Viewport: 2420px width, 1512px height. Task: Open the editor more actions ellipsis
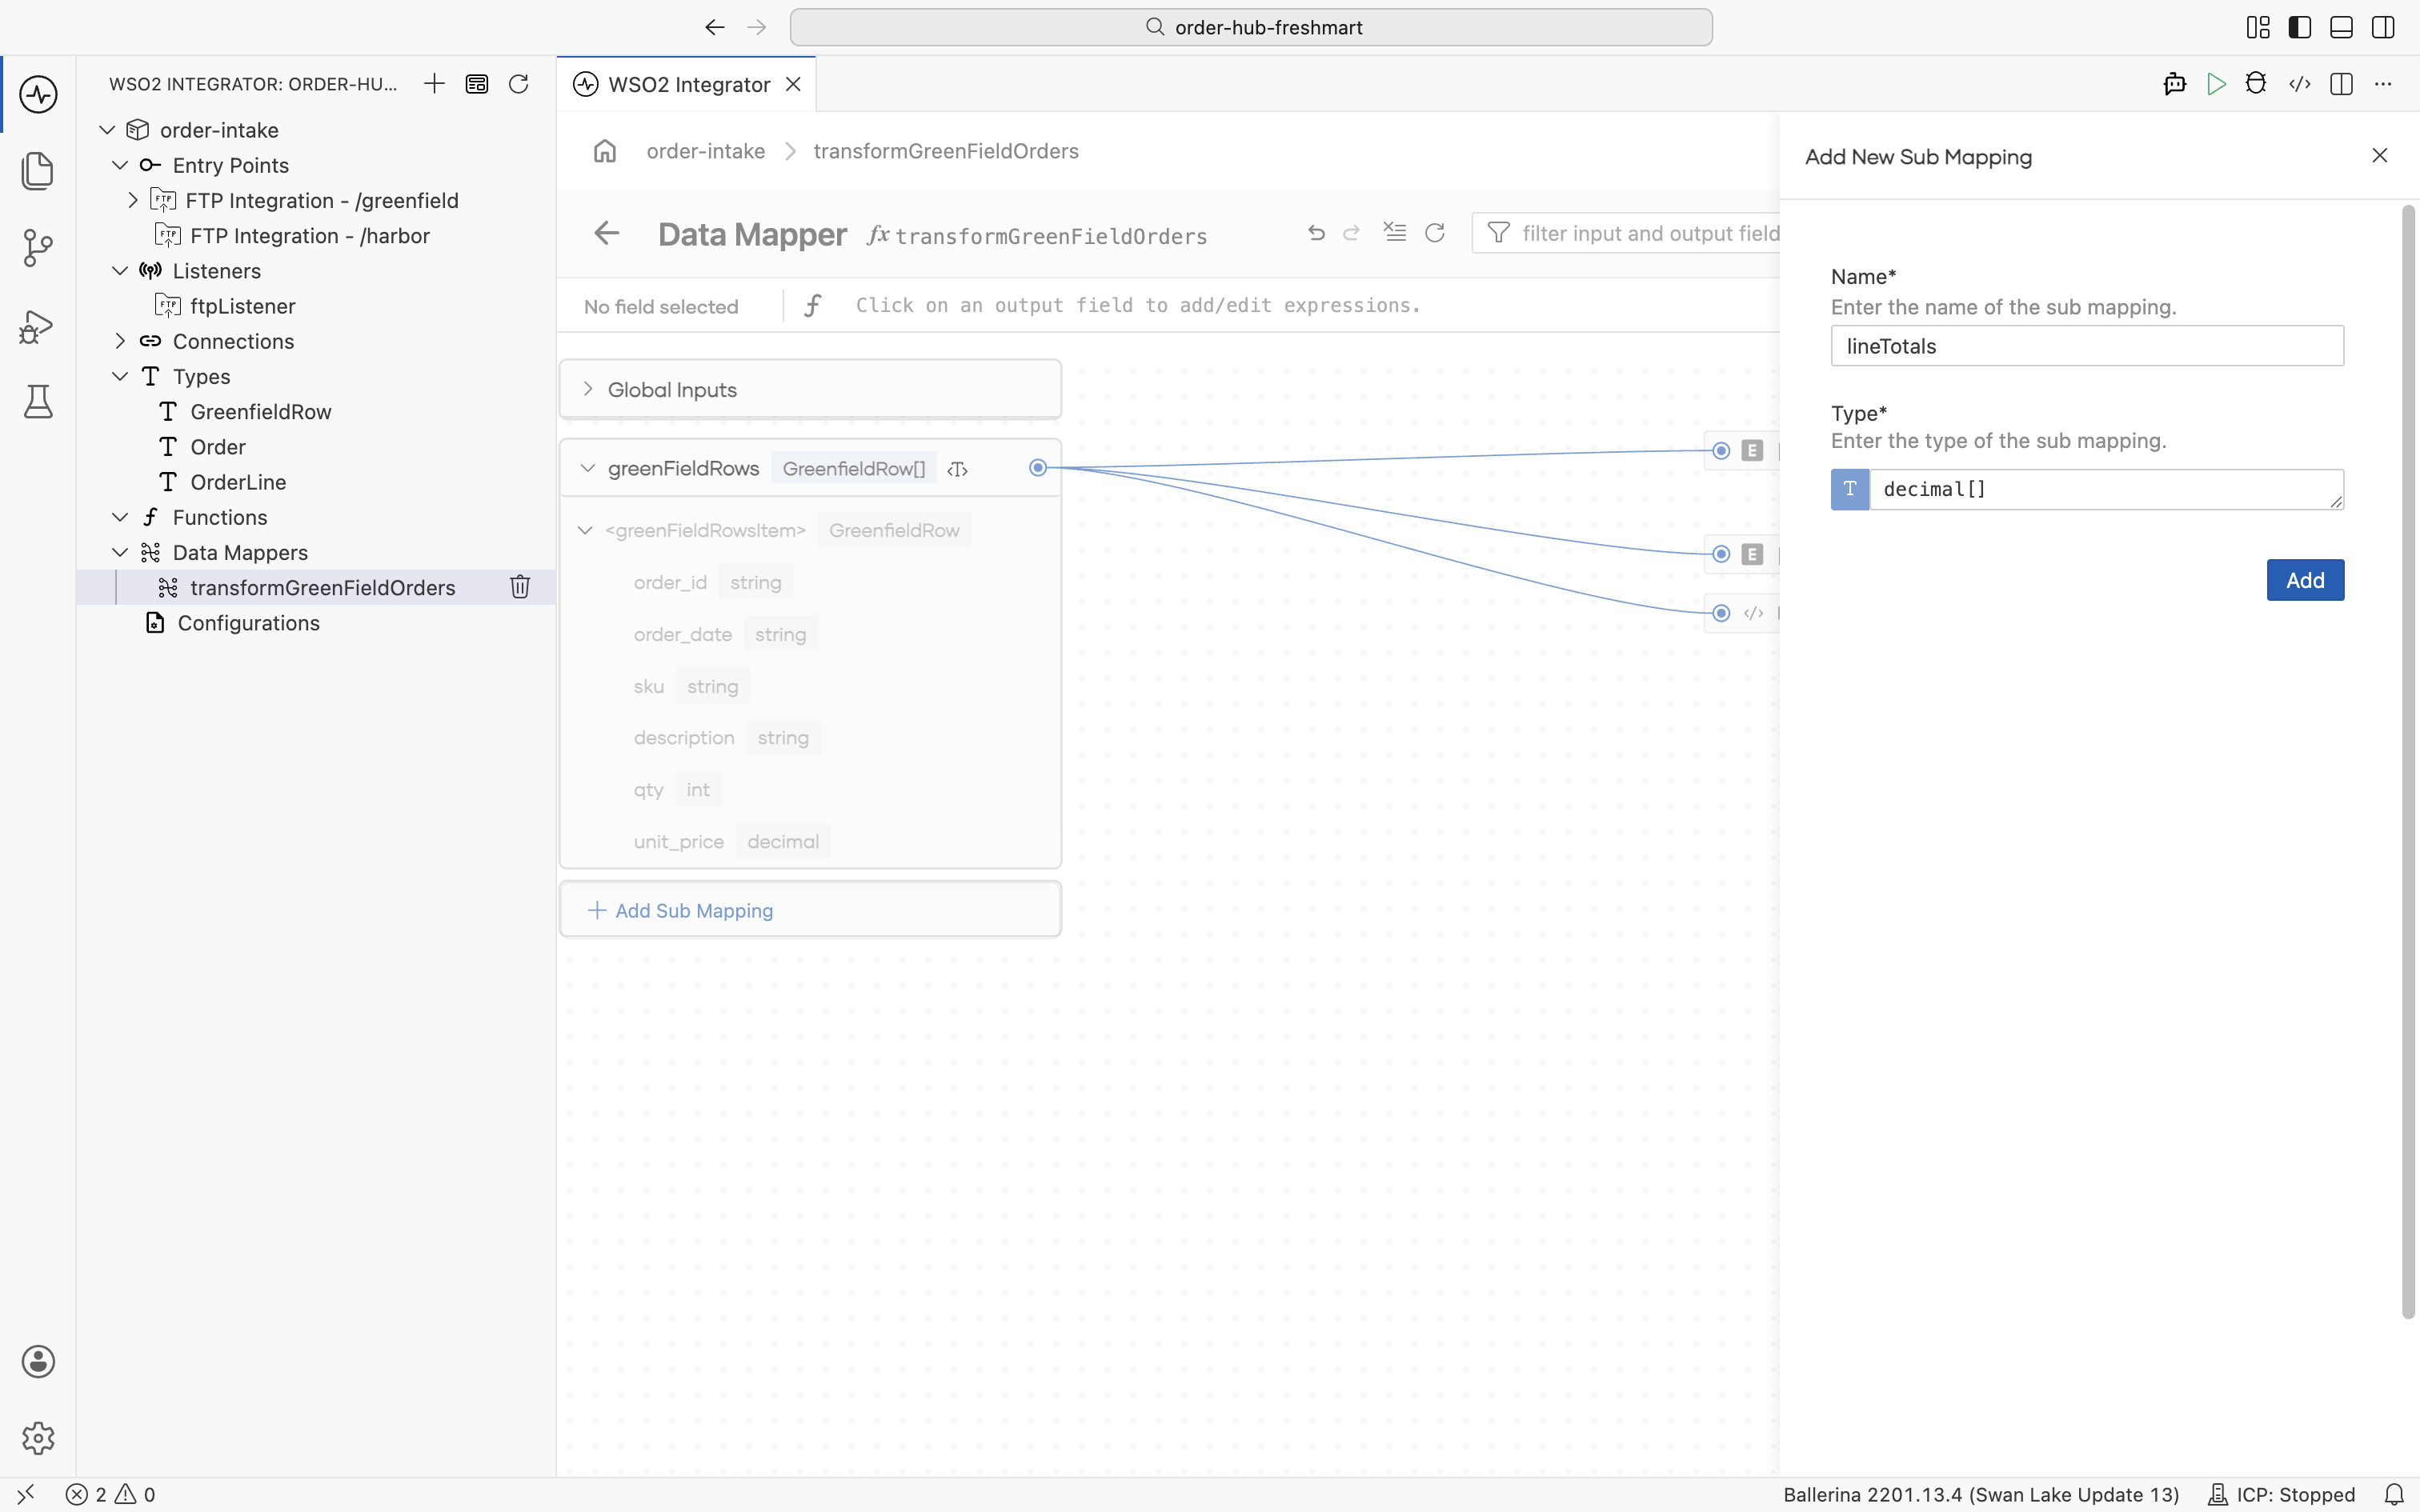pos(2384,84)
